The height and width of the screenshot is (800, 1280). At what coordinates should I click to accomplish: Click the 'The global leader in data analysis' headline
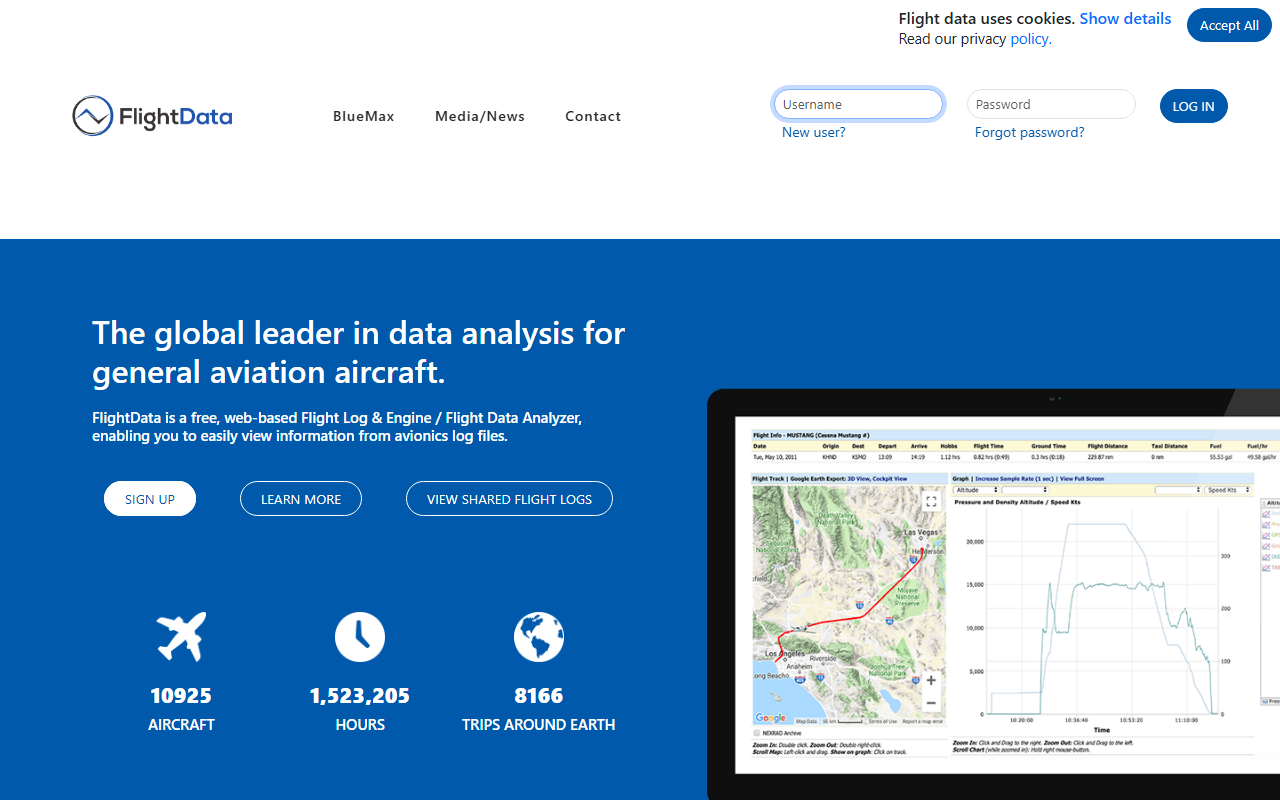pos(359,352)
